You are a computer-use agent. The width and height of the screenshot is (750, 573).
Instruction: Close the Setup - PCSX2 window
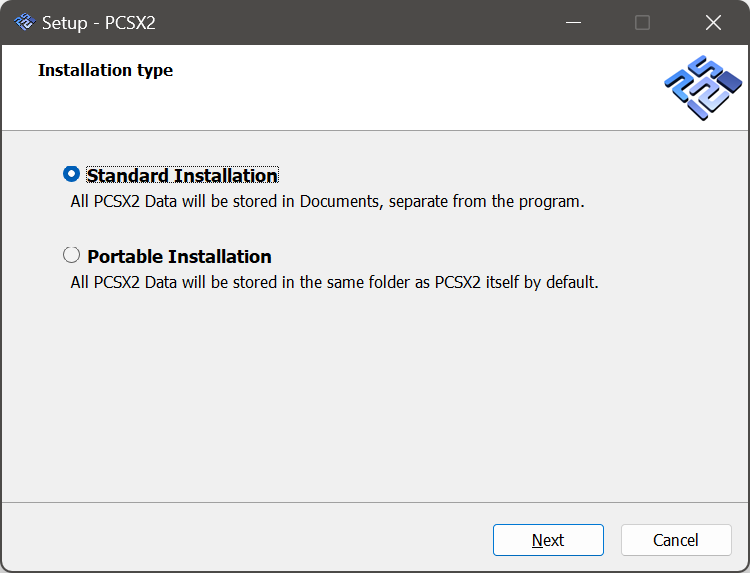point(713,22)
